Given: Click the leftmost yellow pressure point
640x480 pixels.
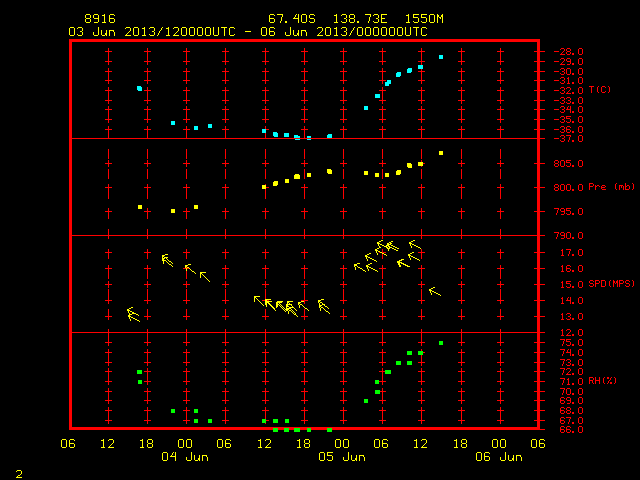Looking at the screenshot, I should click(x=140, y=207).
